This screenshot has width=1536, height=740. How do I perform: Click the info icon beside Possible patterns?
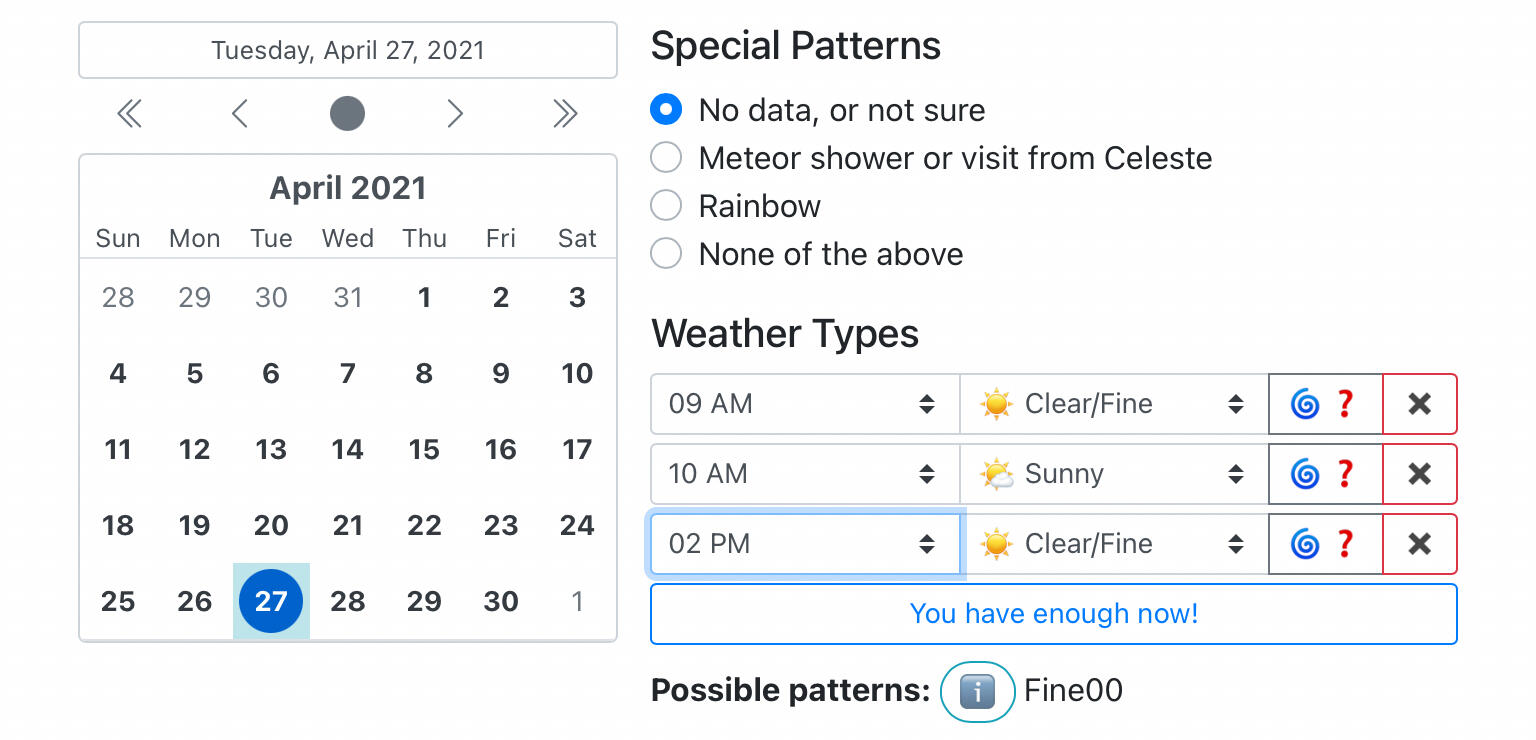click(977, 691)
